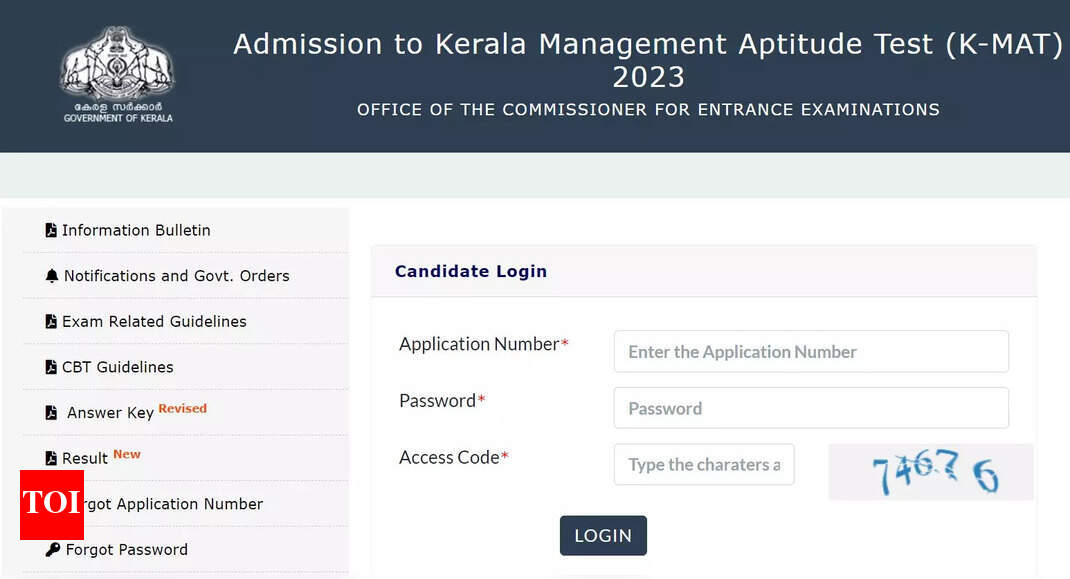Image resolution: width=1070 pixels, height=579 pixels.
Task: Click the Application Number input field
Action: [811, 351]
